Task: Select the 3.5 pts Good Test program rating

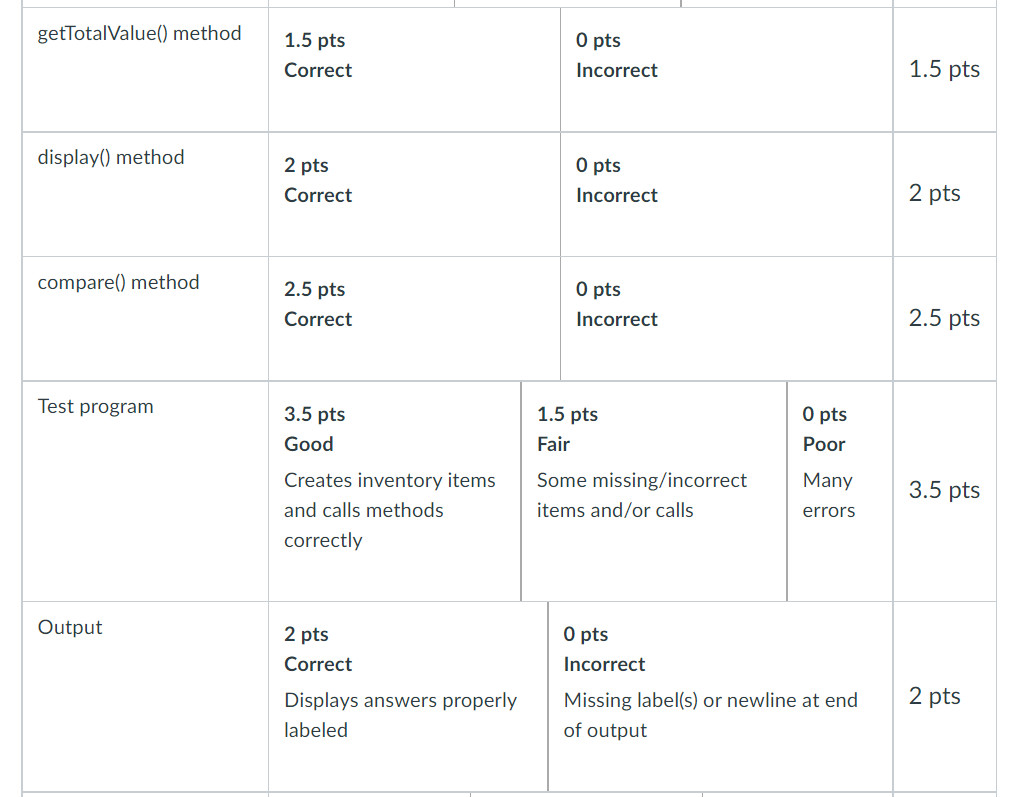Action: tap(394, 491)
